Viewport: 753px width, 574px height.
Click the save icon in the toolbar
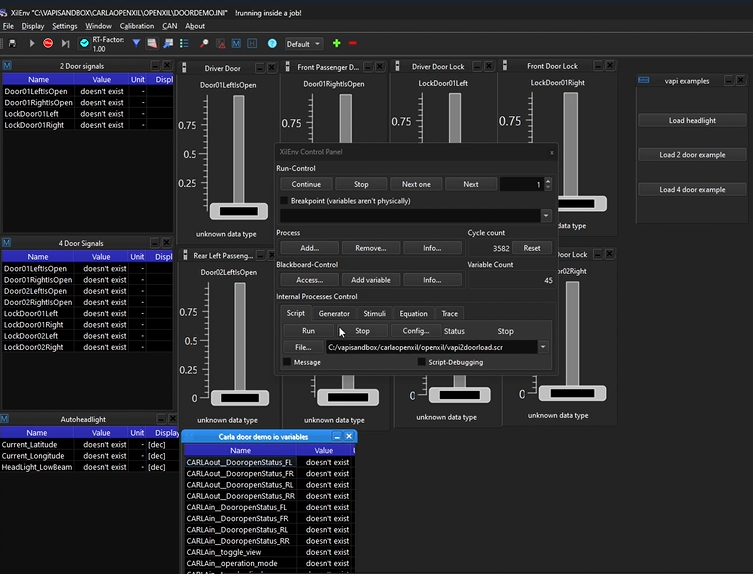point(11,44)
